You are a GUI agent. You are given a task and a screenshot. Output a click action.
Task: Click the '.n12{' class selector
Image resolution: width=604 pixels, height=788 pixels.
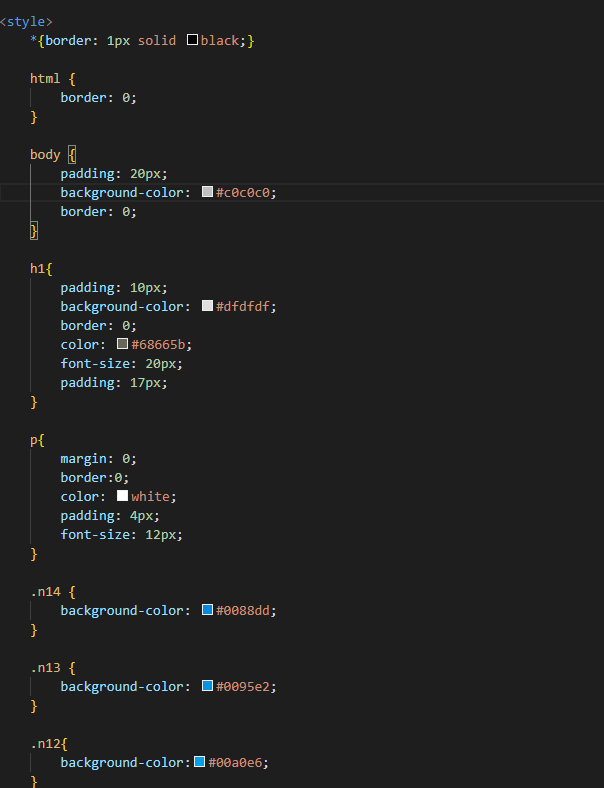[49, 744]
